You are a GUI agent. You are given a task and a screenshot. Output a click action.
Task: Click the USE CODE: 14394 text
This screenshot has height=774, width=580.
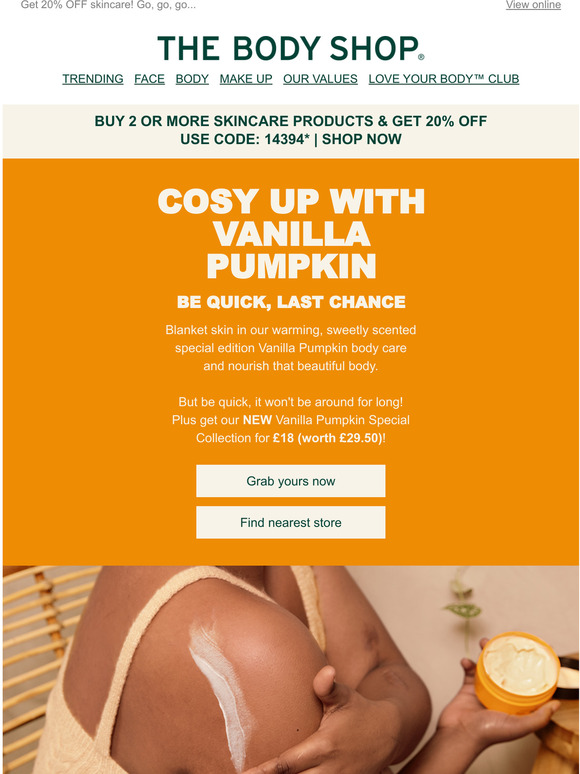point(245,139)
